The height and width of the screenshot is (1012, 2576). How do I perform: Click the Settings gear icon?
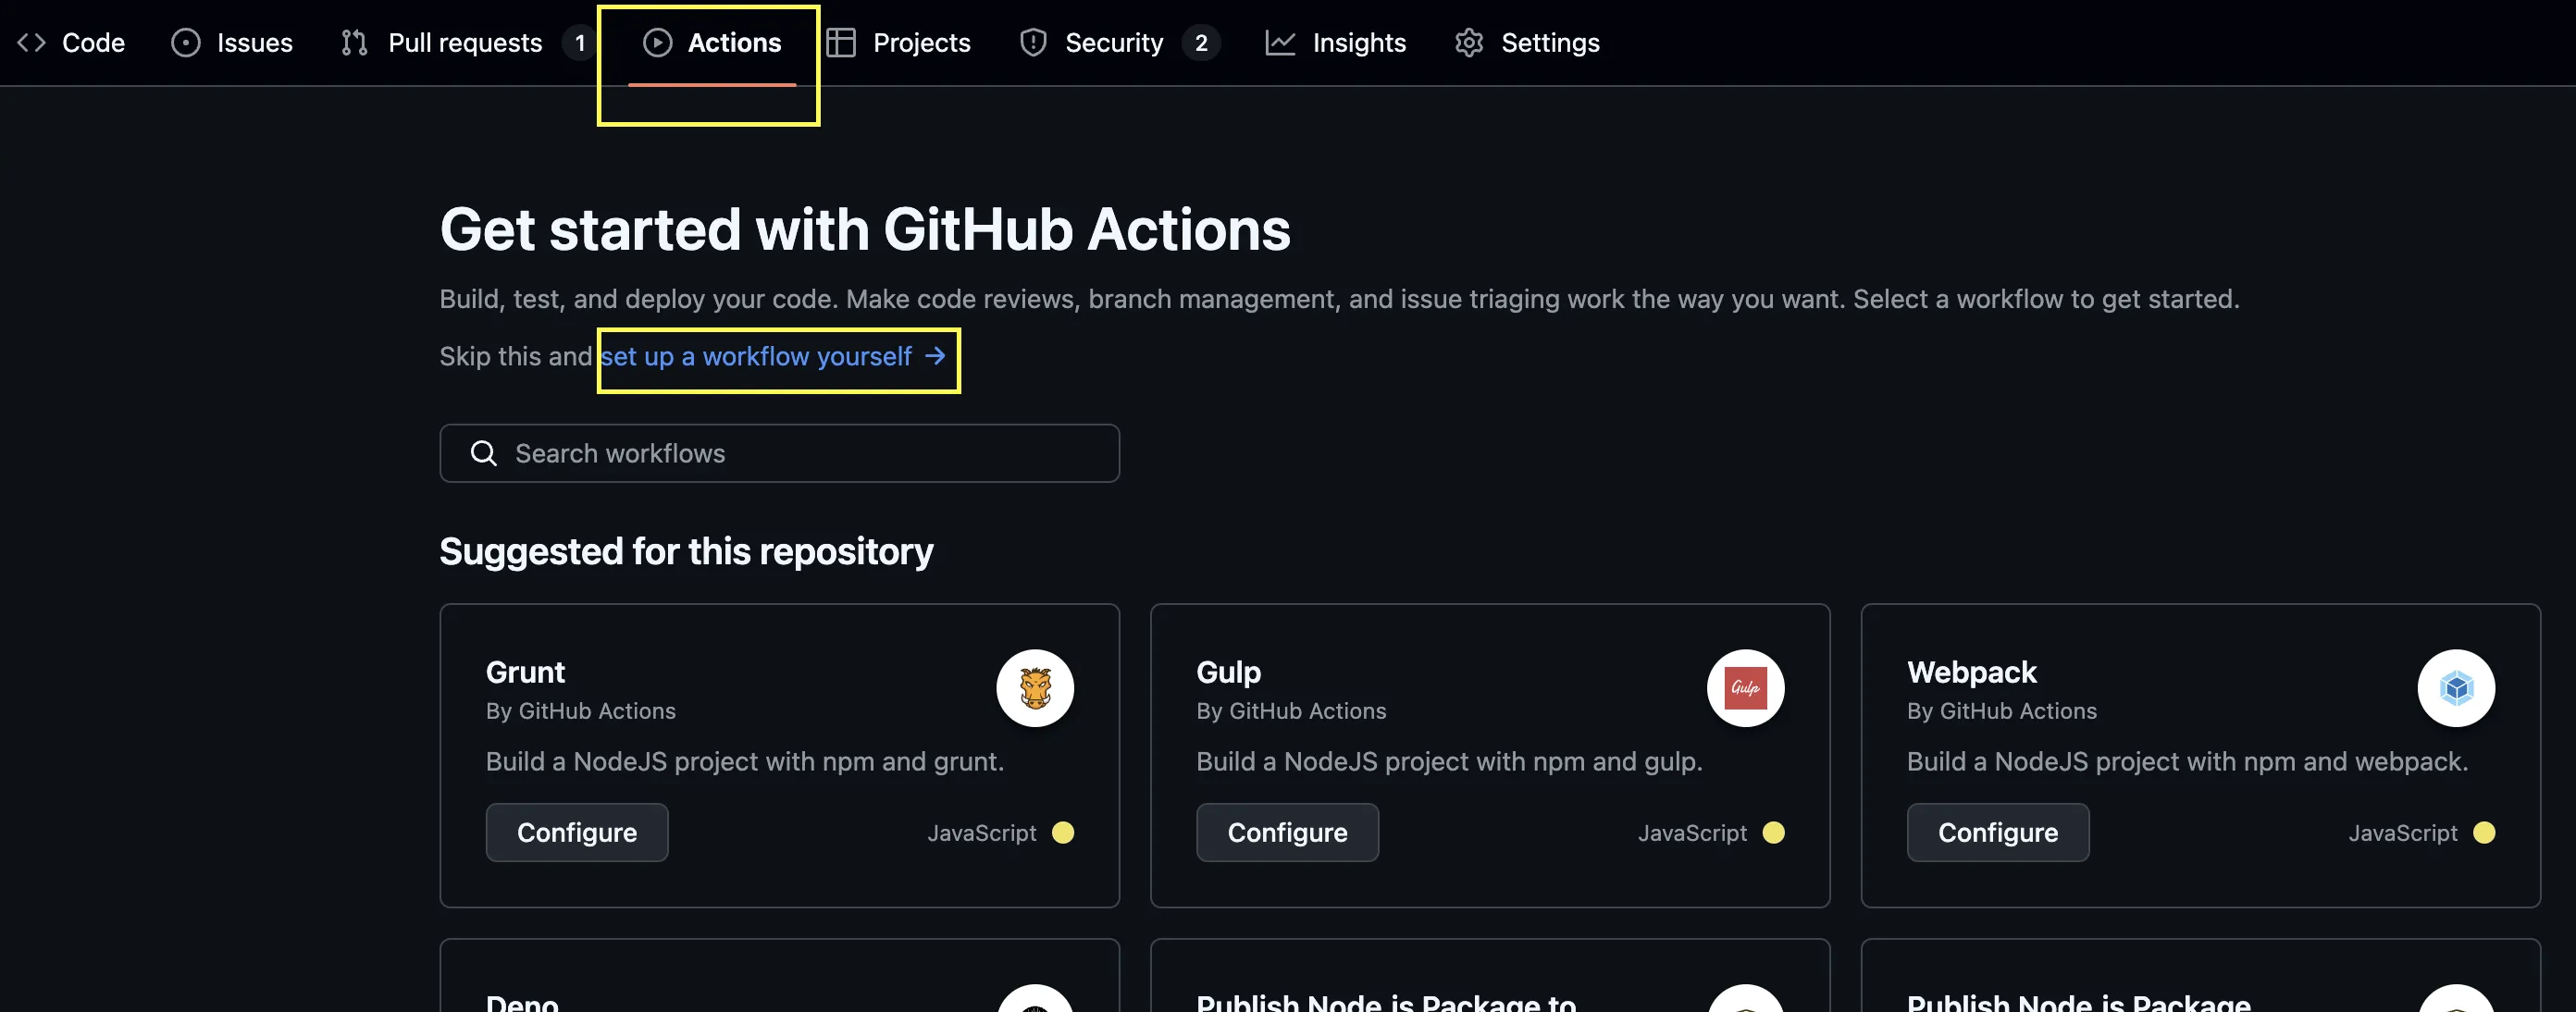(1468, 43)
